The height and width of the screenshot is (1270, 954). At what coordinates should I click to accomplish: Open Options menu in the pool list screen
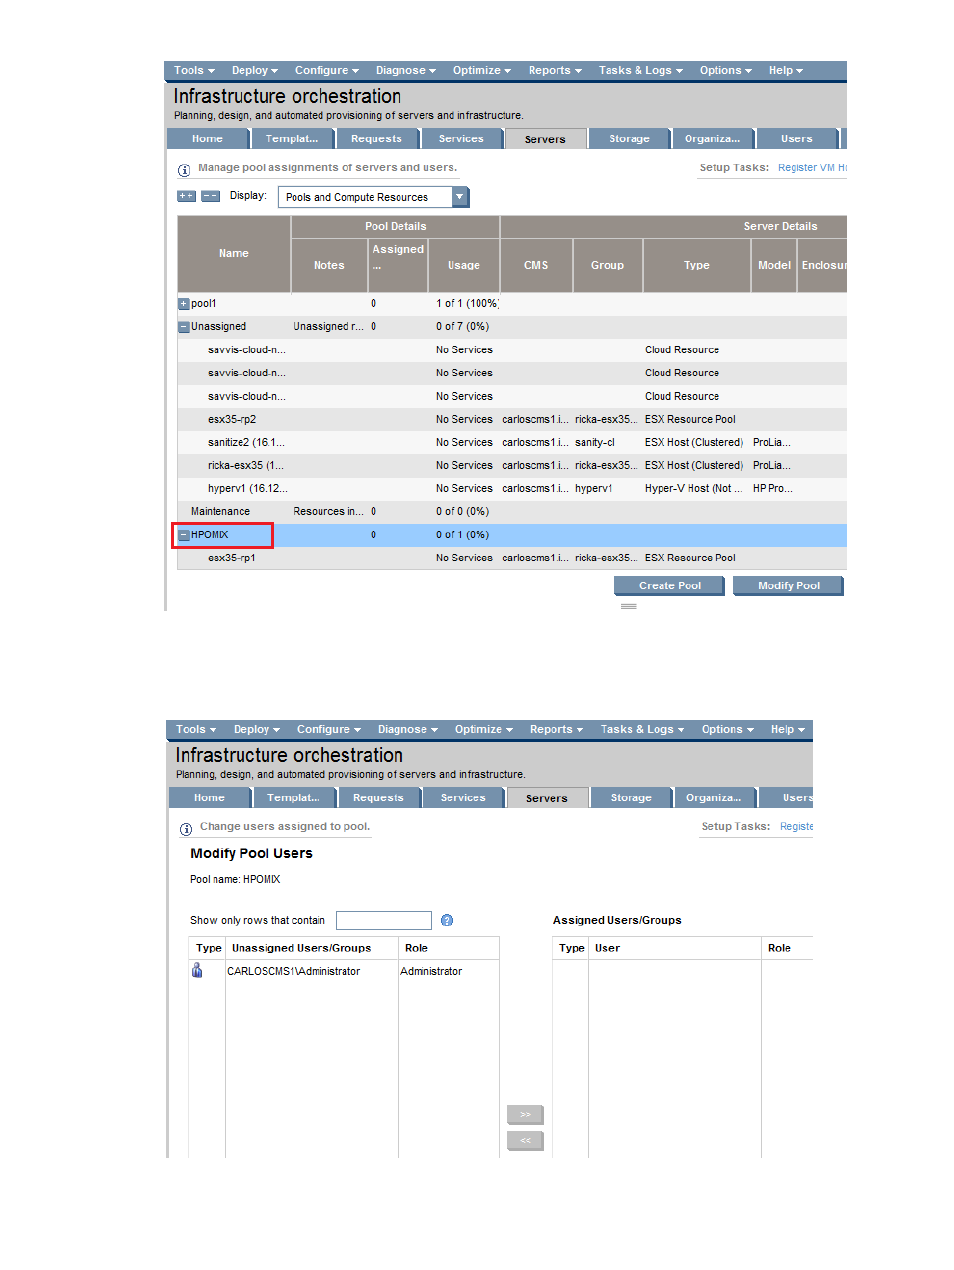726,71
